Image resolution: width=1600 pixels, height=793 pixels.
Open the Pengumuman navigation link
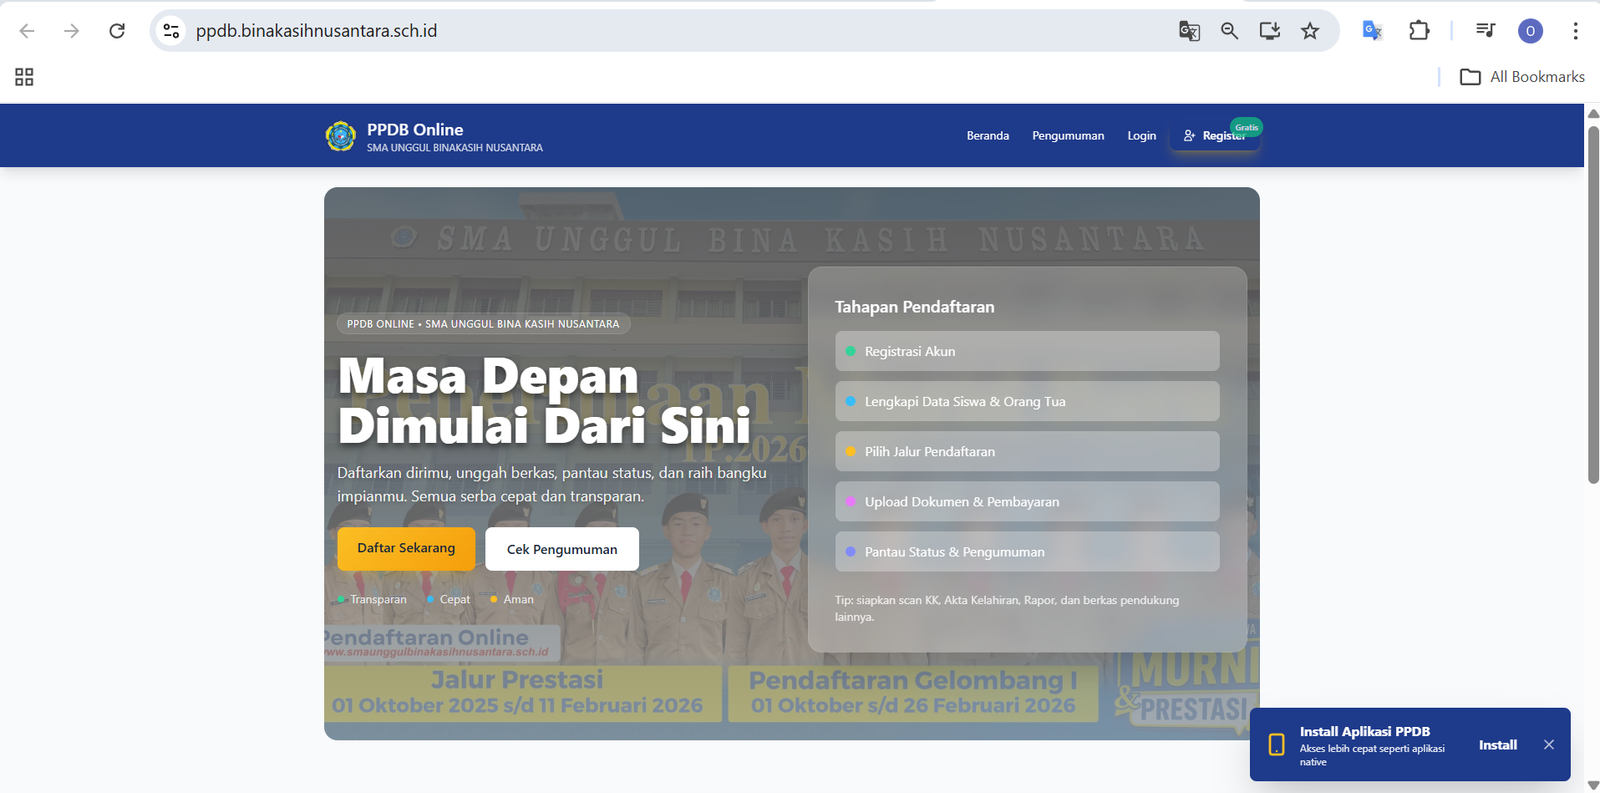[1068, 136]
